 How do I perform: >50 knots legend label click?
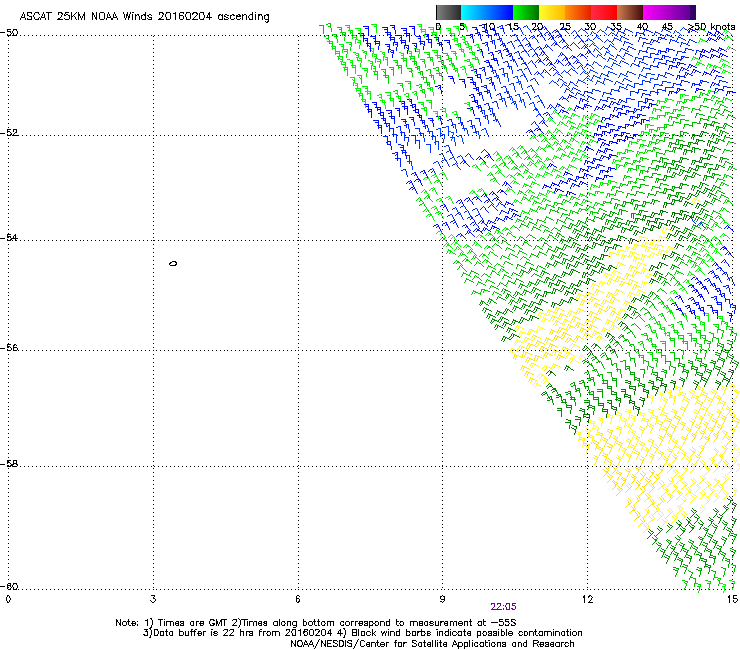tap(712, 27)
